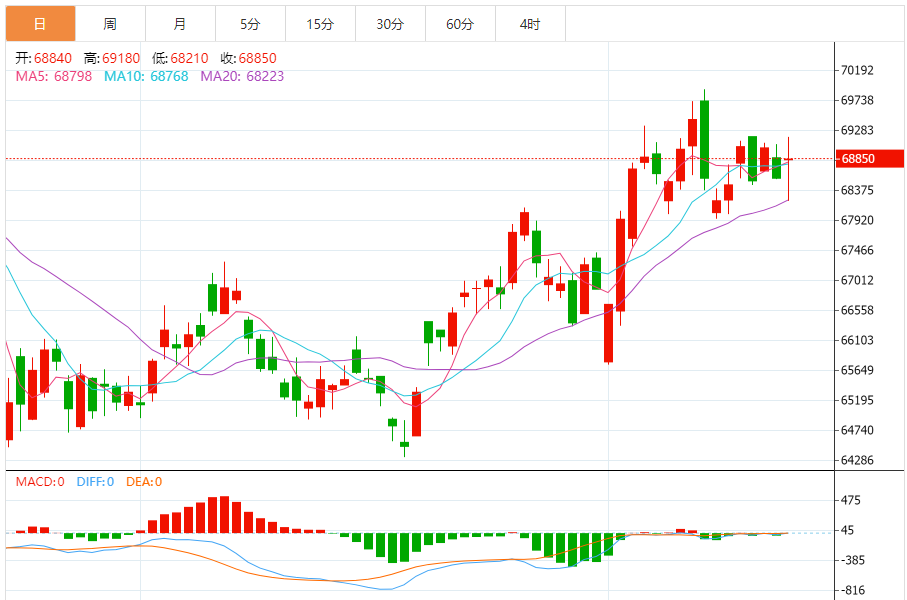Click the 67920 price axis label
Image resolution: width=907 pixels, height=600 pixels.
857,220
